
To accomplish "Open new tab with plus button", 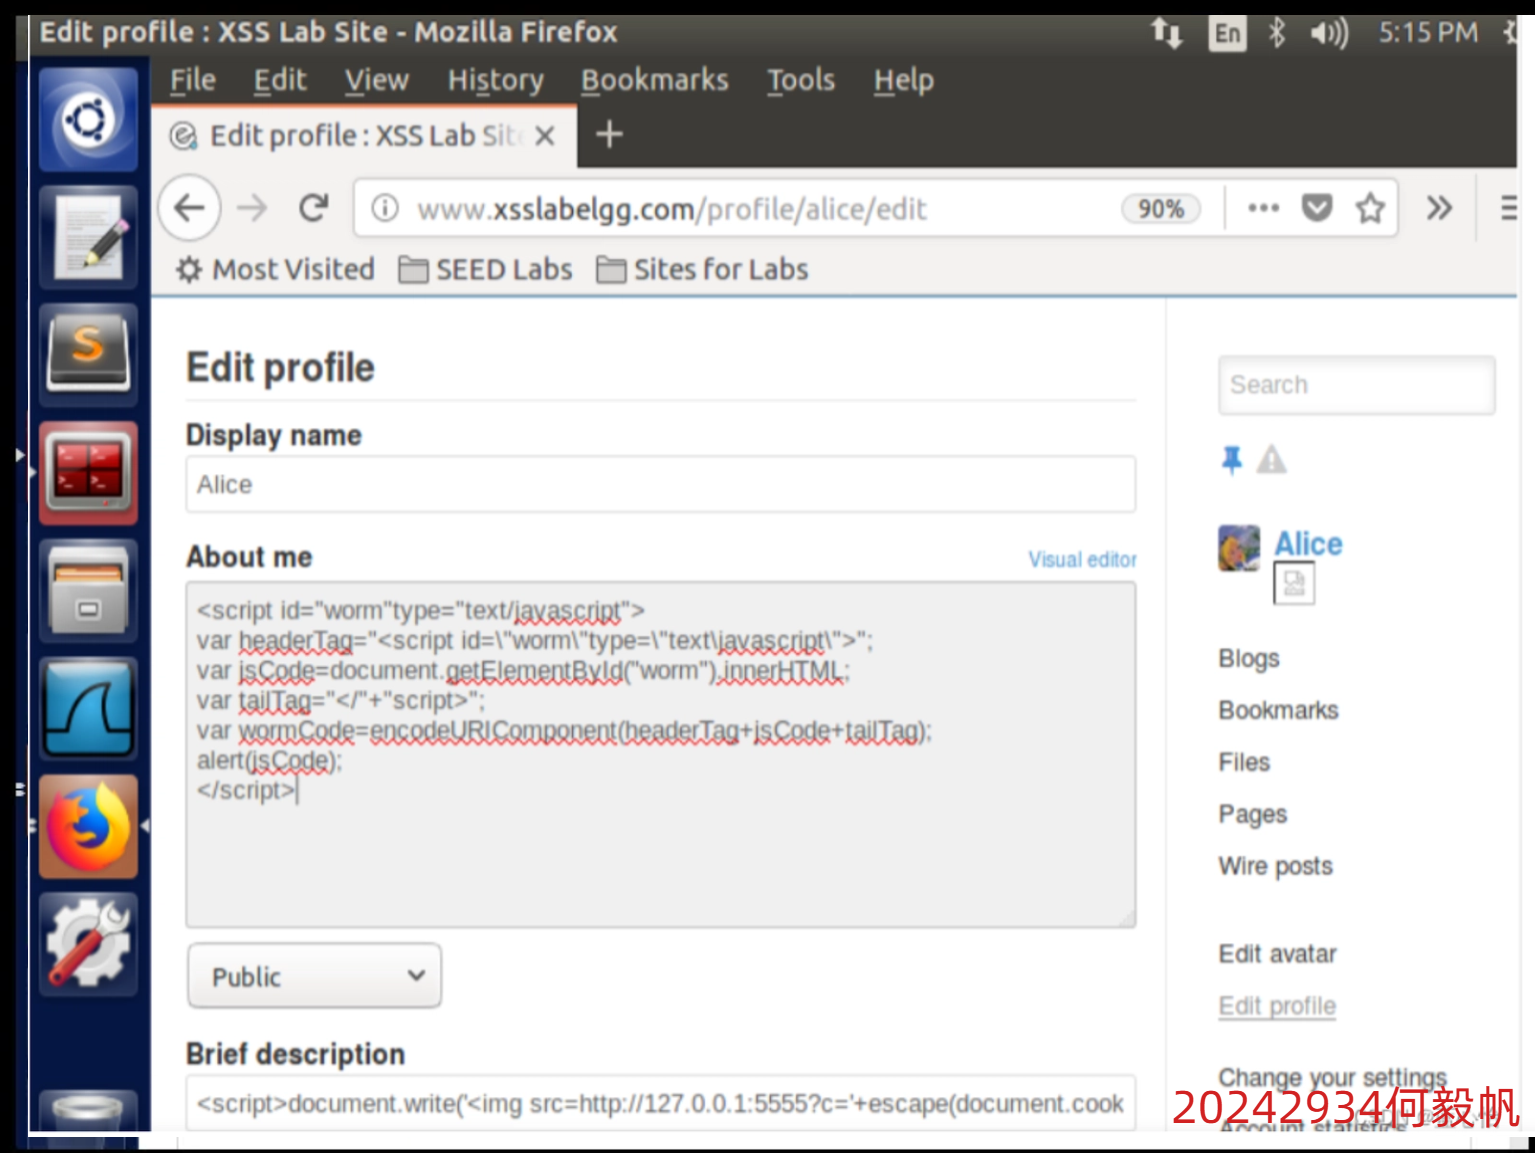I will [609, 134].
